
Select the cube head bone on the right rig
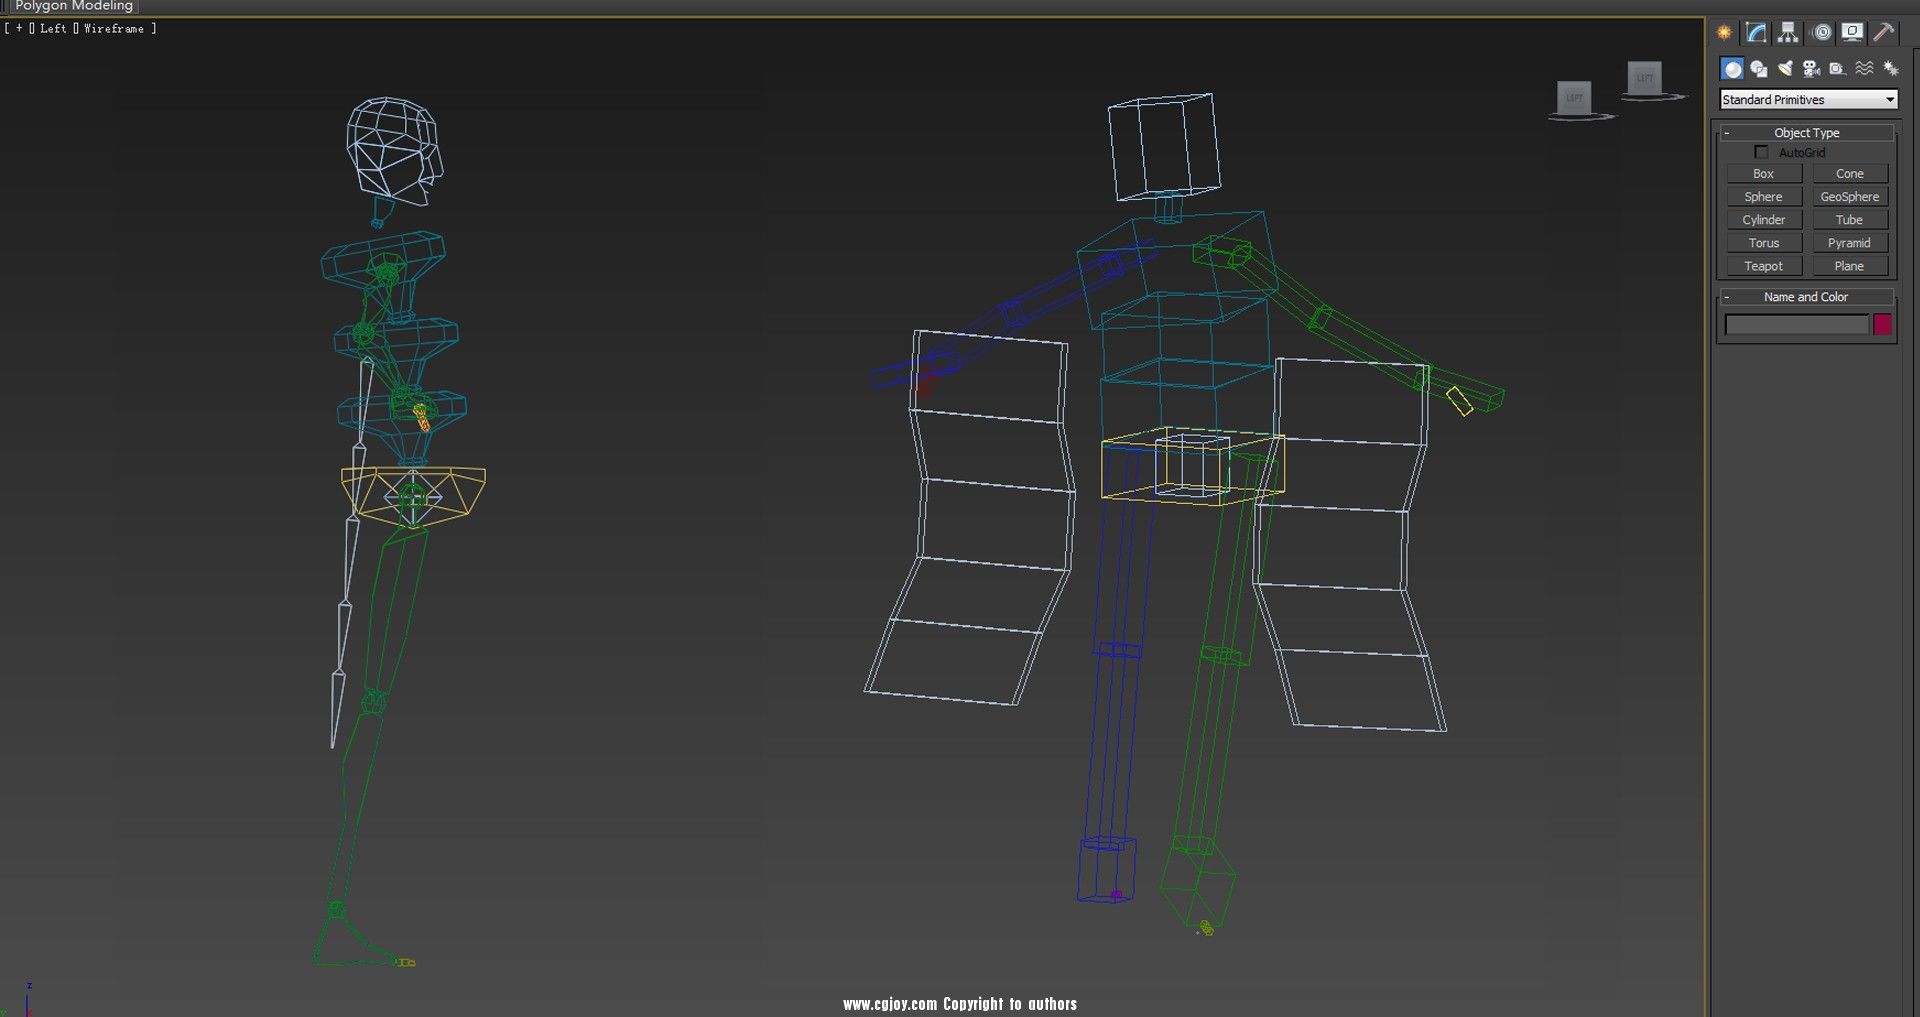1164,146
